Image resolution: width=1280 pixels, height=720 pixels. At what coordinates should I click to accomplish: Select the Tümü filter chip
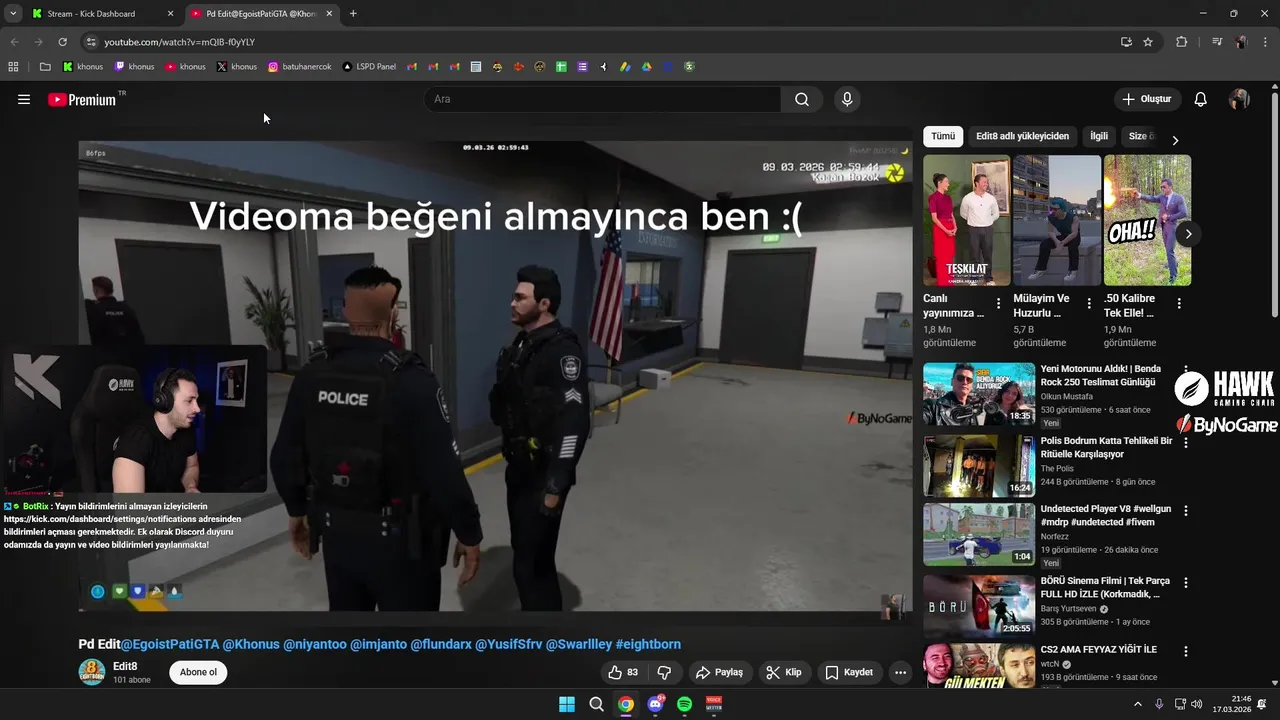coord(943,136)
